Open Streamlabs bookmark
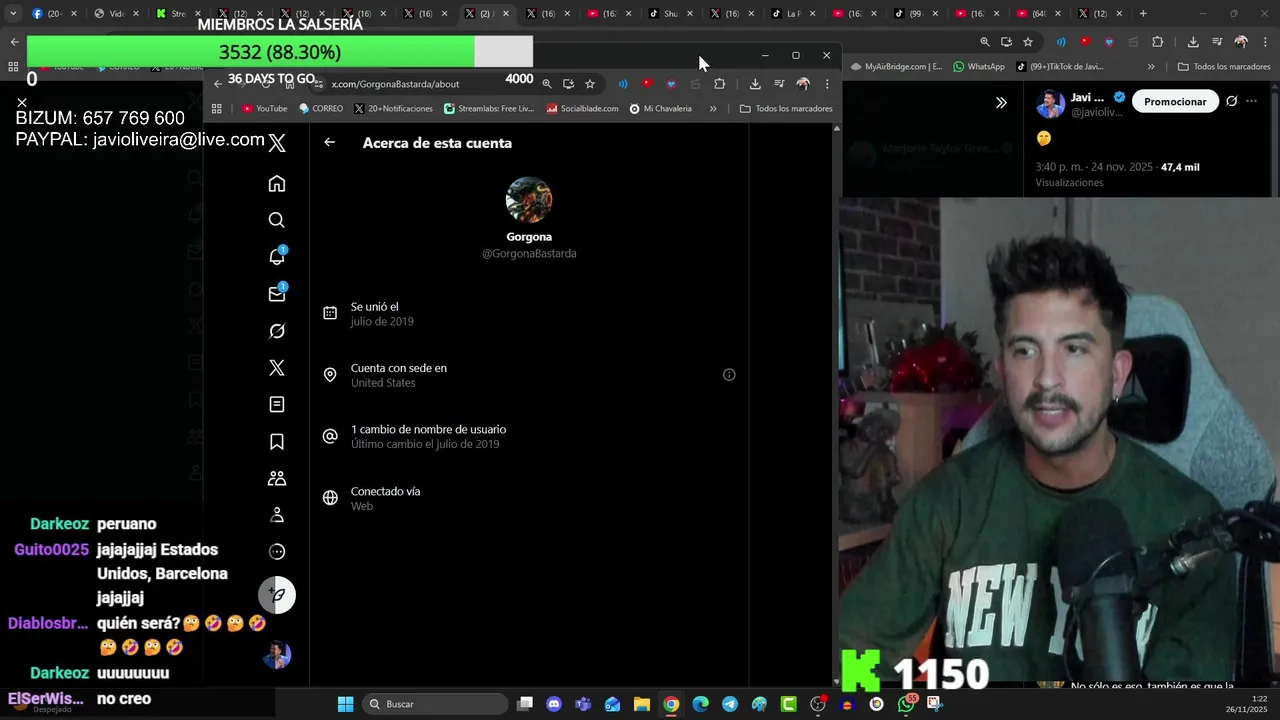This screenshot has width=1280, height=720. tap(489, 108)
